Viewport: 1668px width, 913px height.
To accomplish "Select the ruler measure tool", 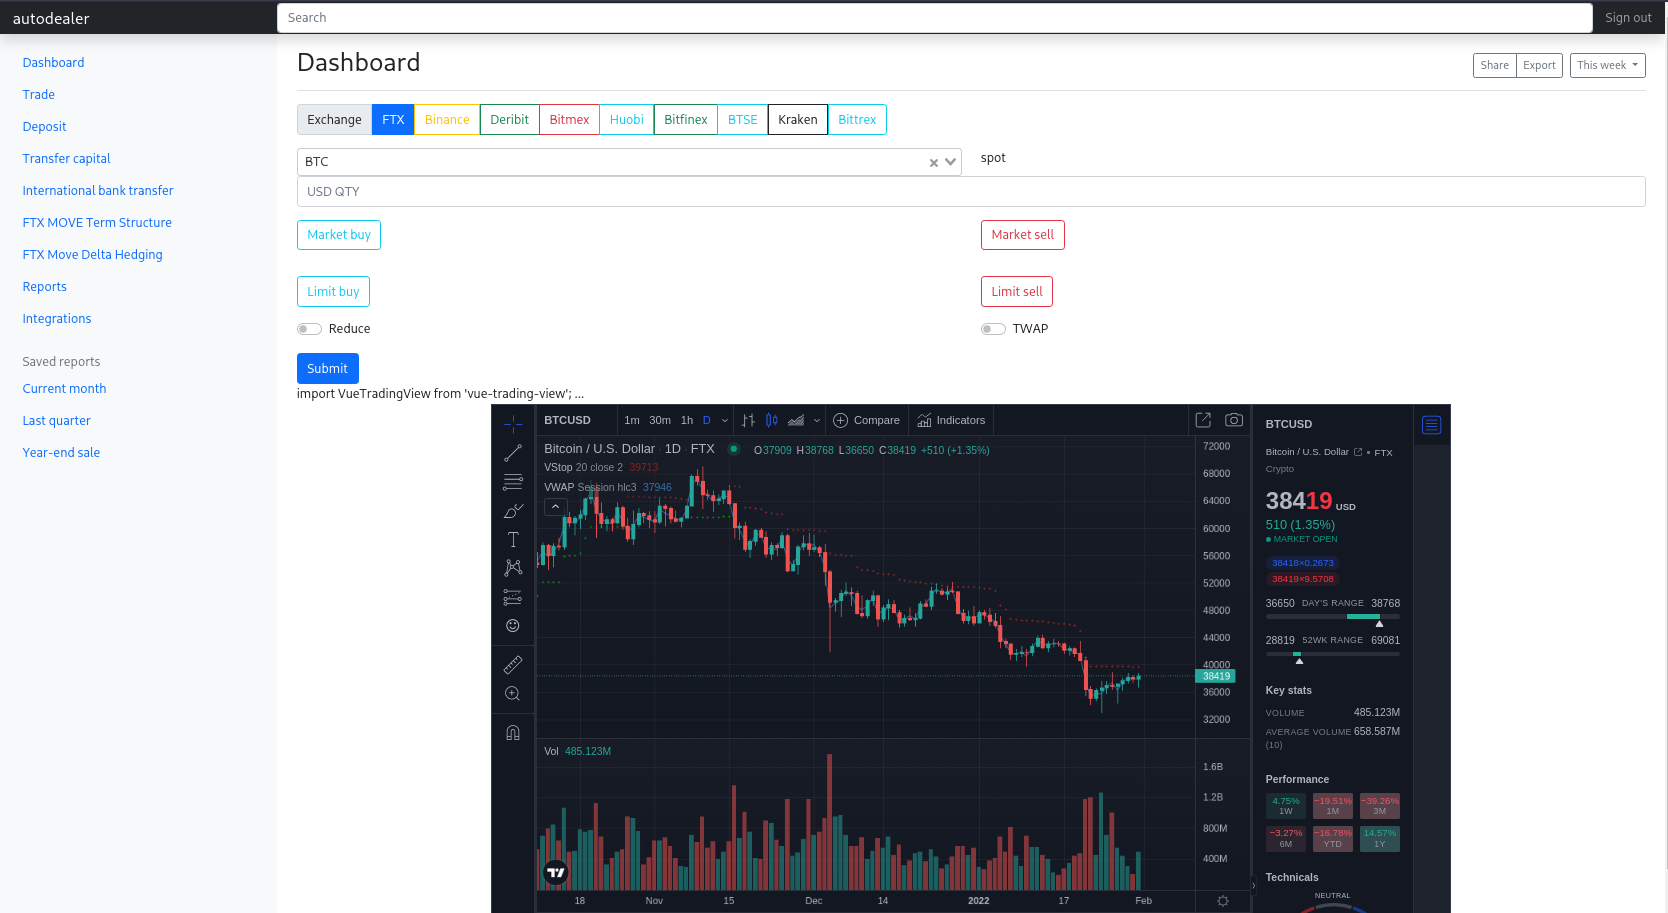I will pyautogui.click(x=513, y=664).
